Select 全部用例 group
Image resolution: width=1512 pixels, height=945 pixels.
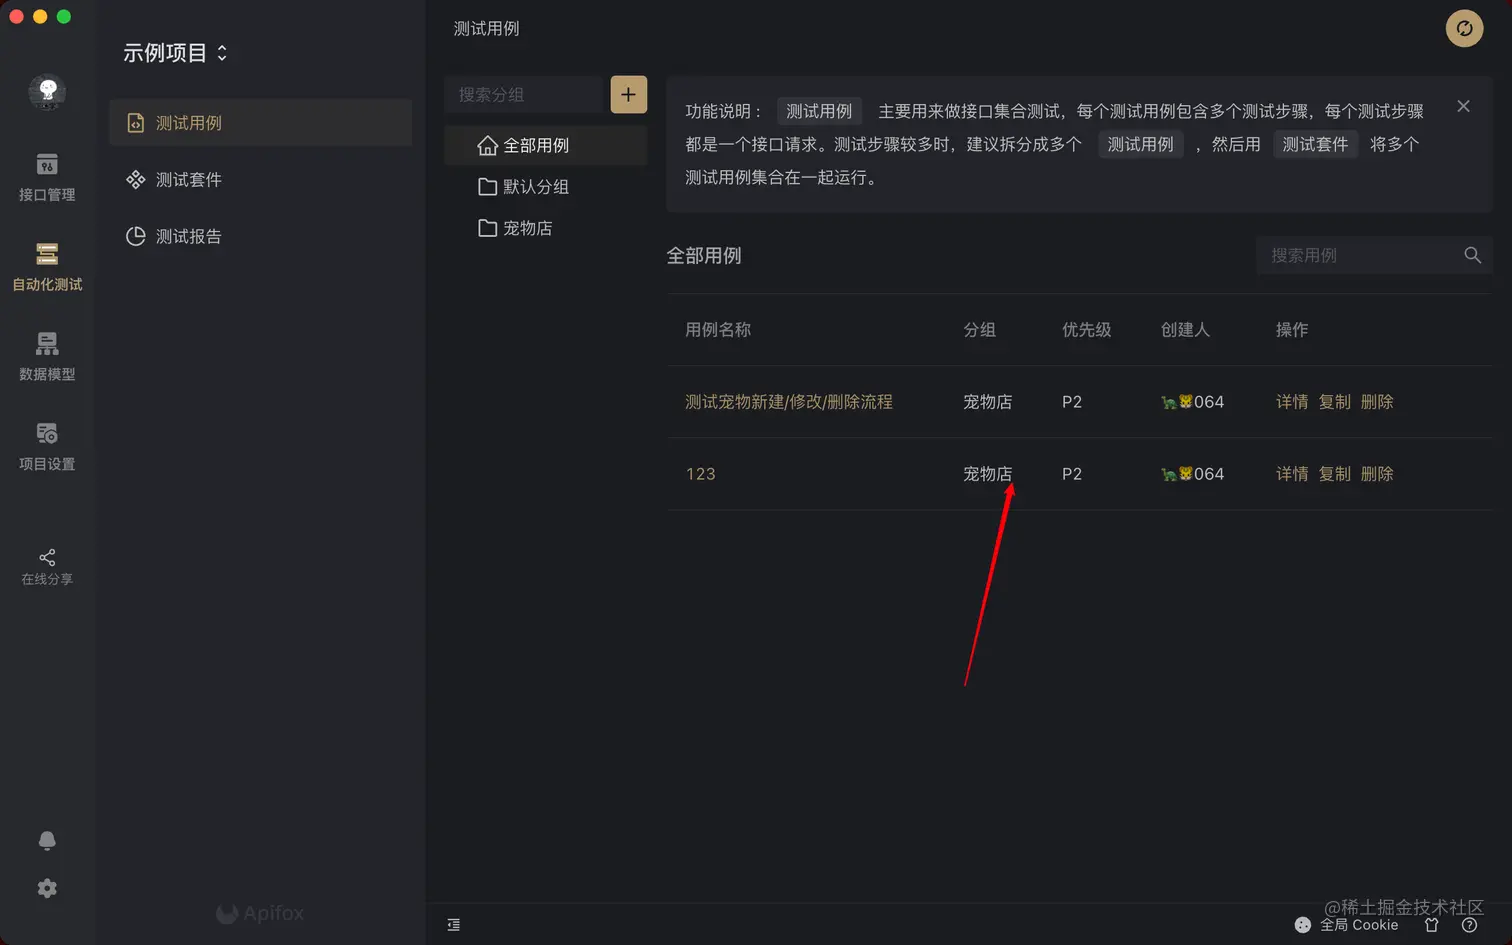546,146
